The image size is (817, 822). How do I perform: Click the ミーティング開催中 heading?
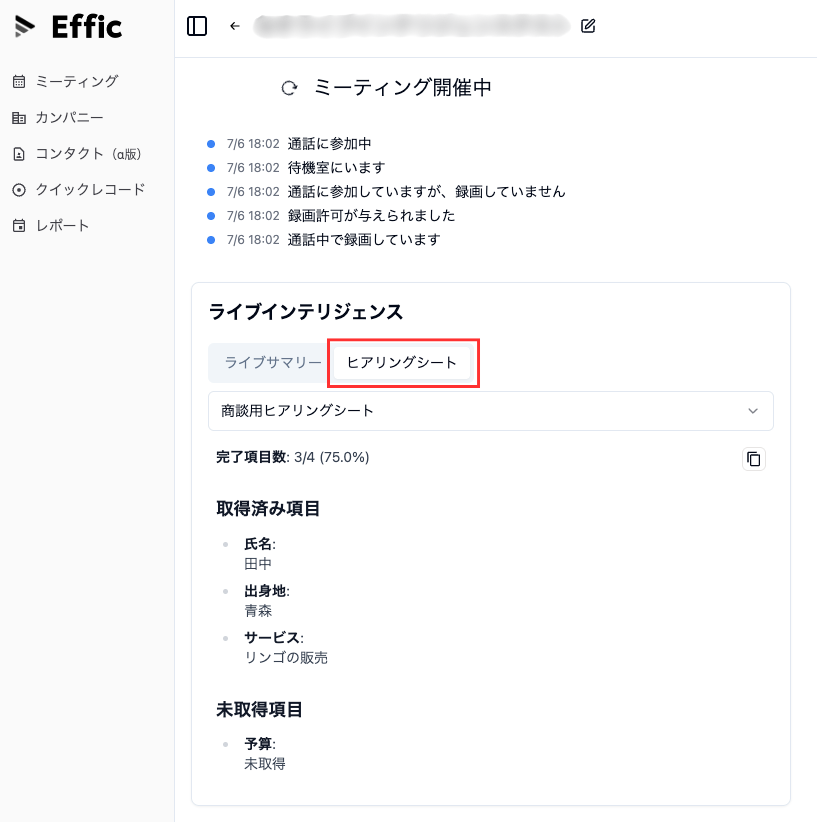(402, 88)
